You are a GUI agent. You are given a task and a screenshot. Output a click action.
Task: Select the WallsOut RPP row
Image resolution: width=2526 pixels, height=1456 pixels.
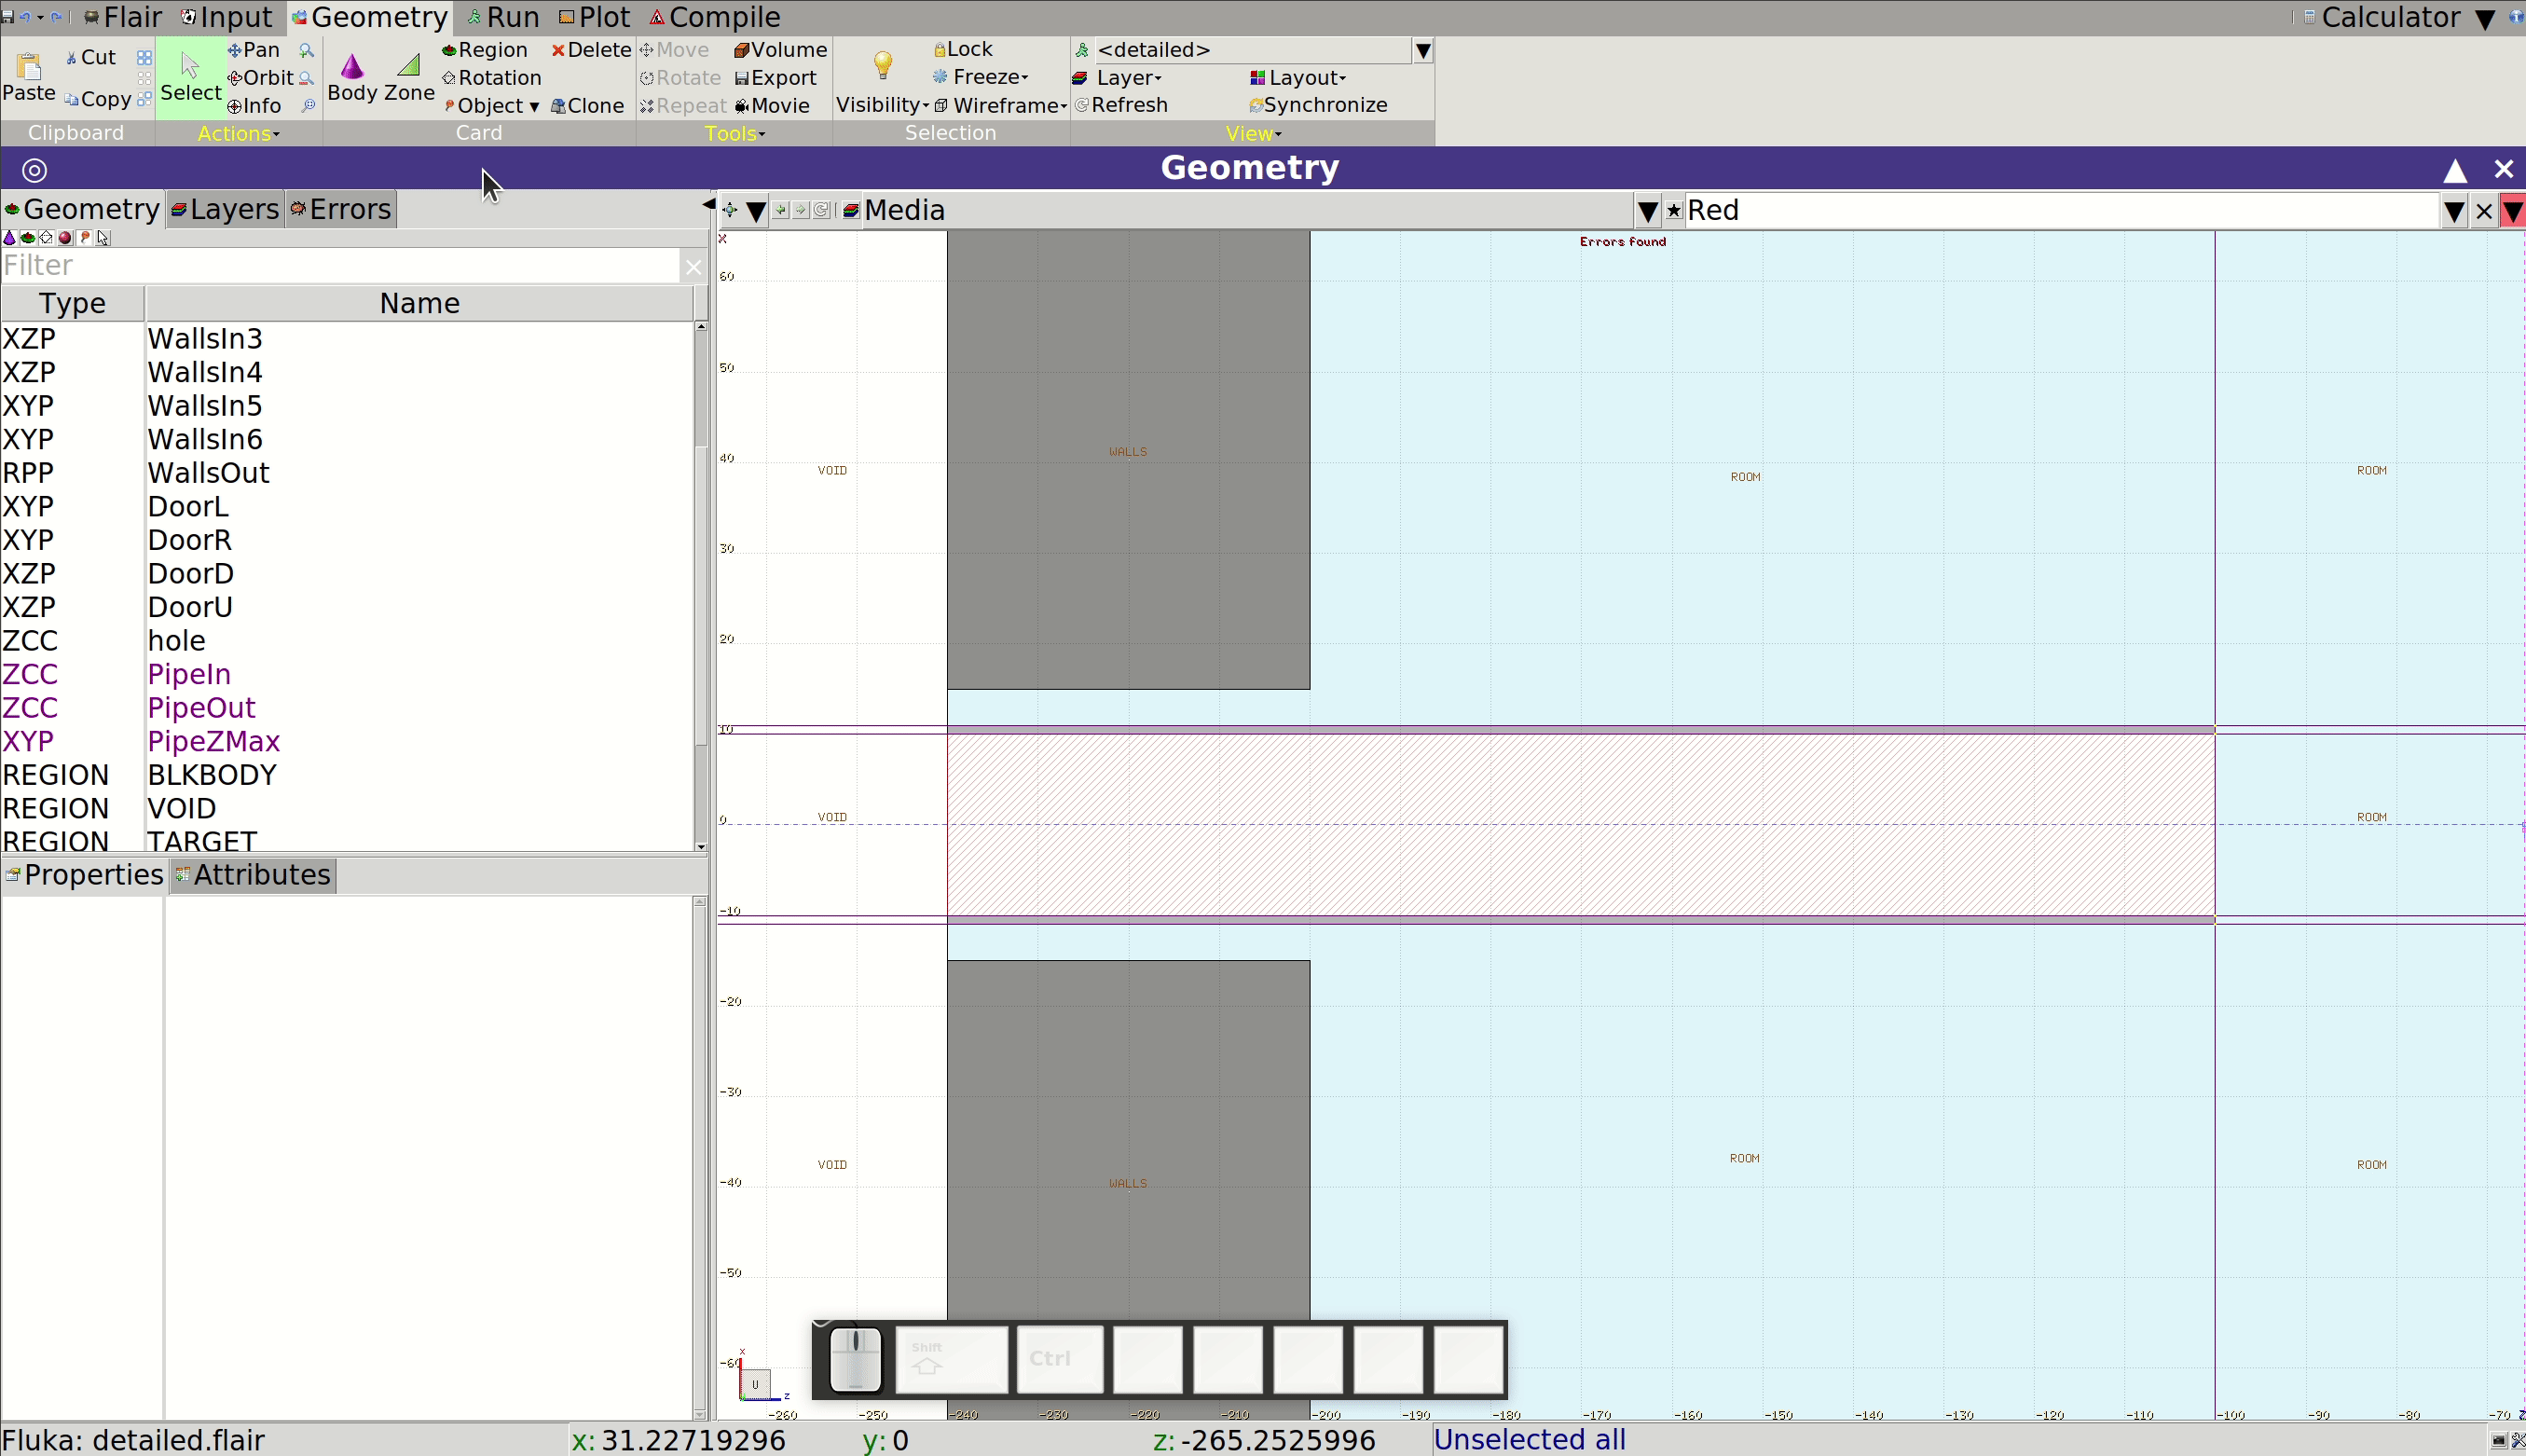(347, 473)
